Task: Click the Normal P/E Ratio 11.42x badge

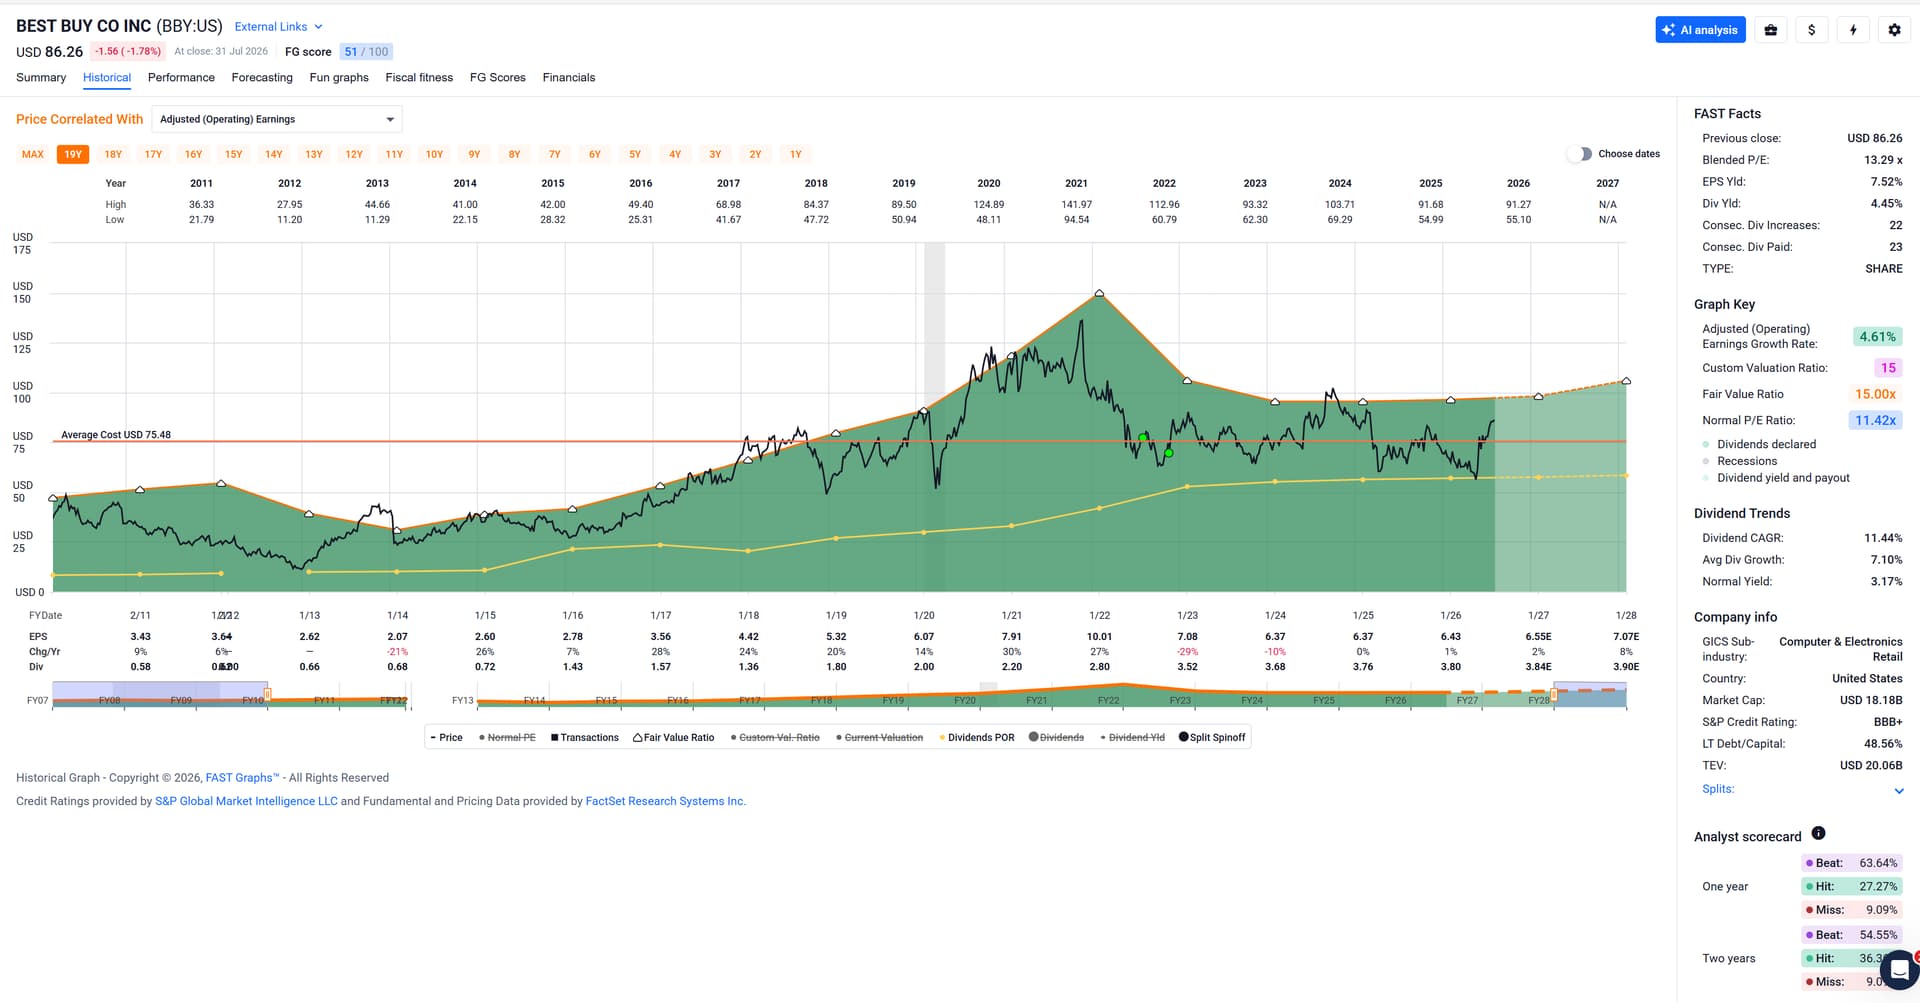Action: pyautogui.click(x=1875, y=420)
